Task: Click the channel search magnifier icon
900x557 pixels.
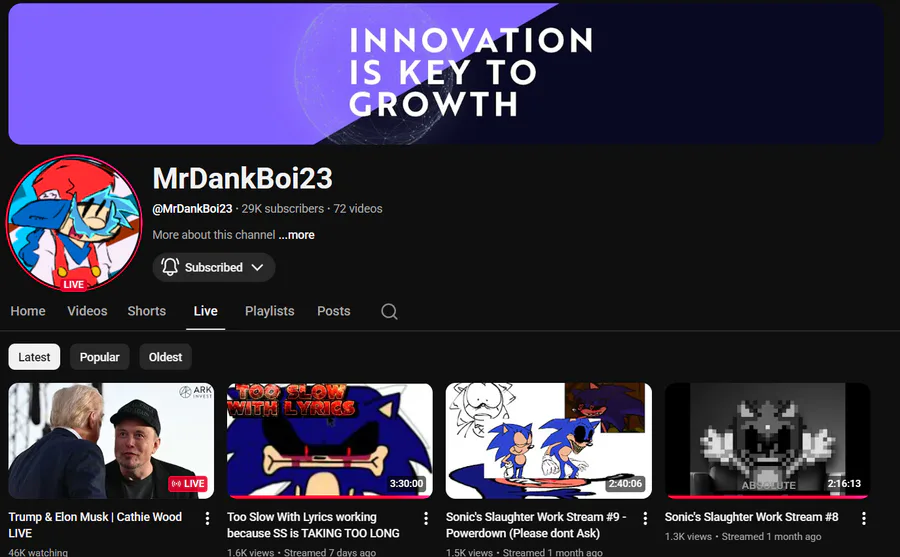Action: point(389,311)
